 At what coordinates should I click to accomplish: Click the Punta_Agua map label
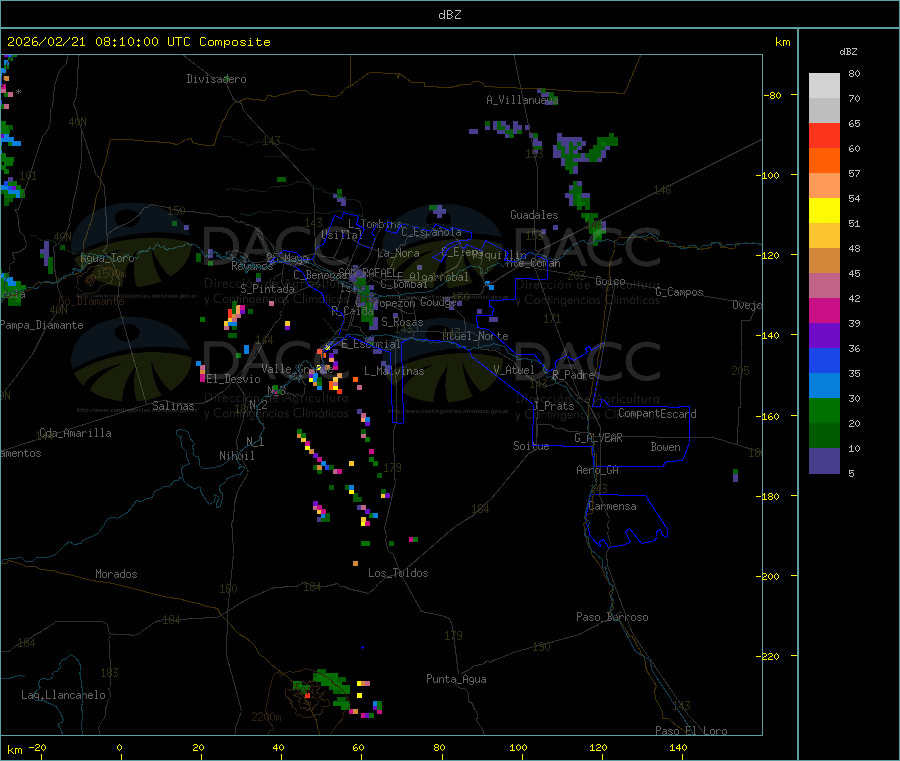456,679
